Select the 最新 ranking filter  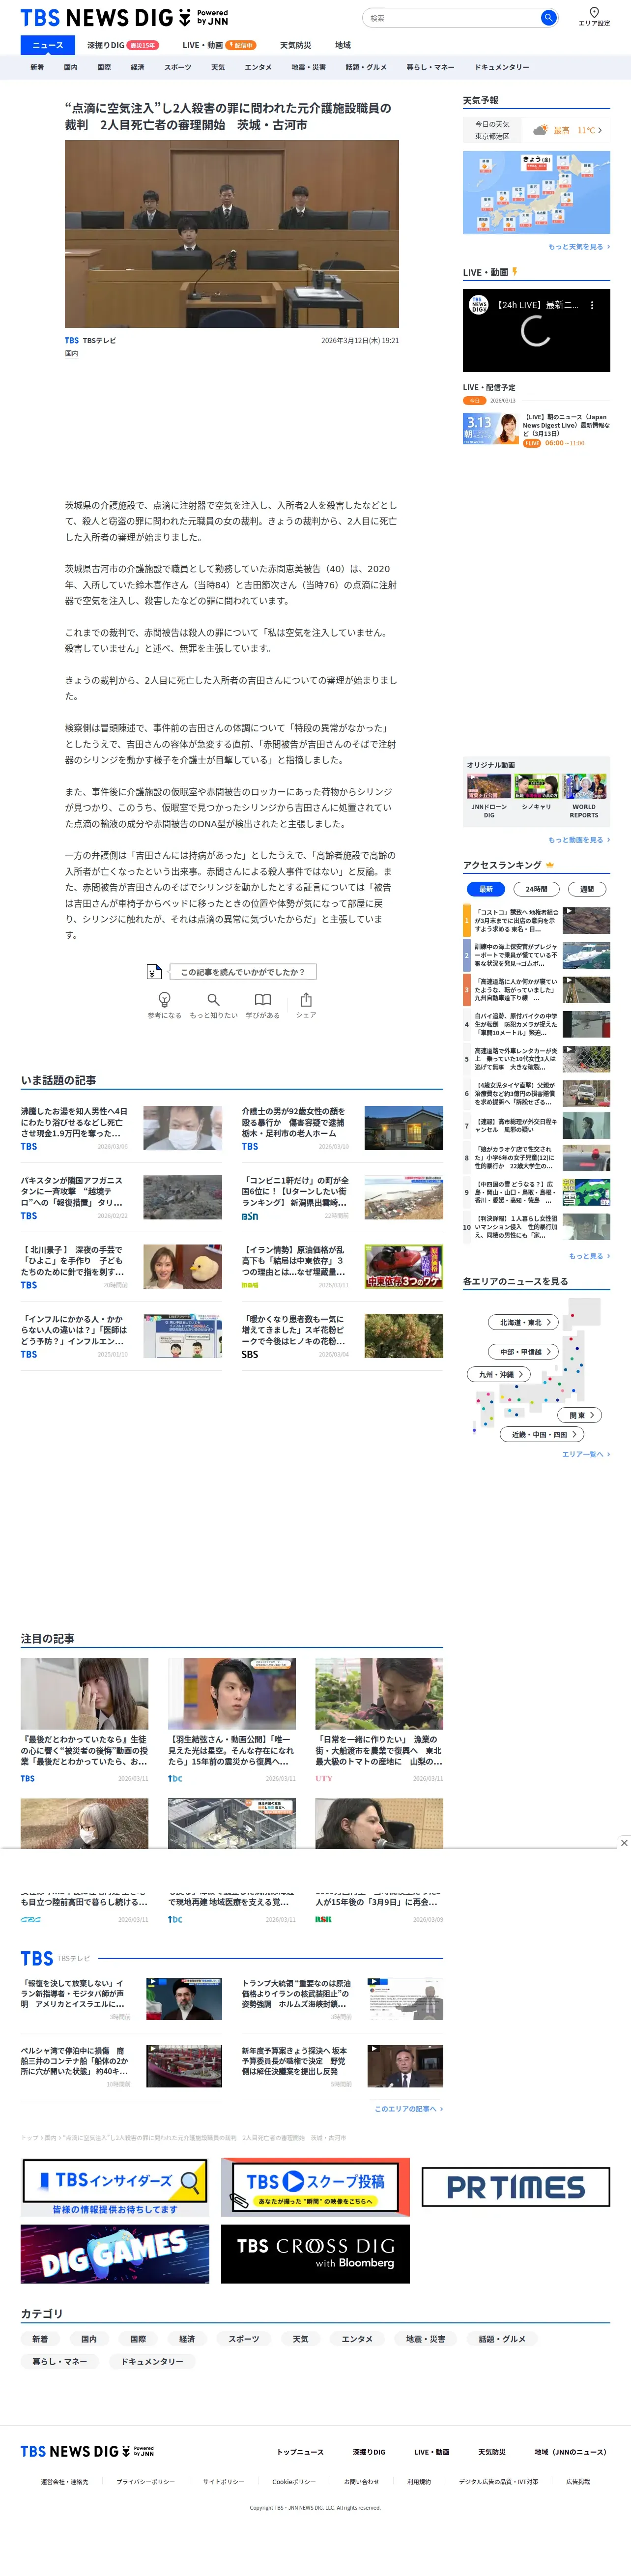[486, 889]
